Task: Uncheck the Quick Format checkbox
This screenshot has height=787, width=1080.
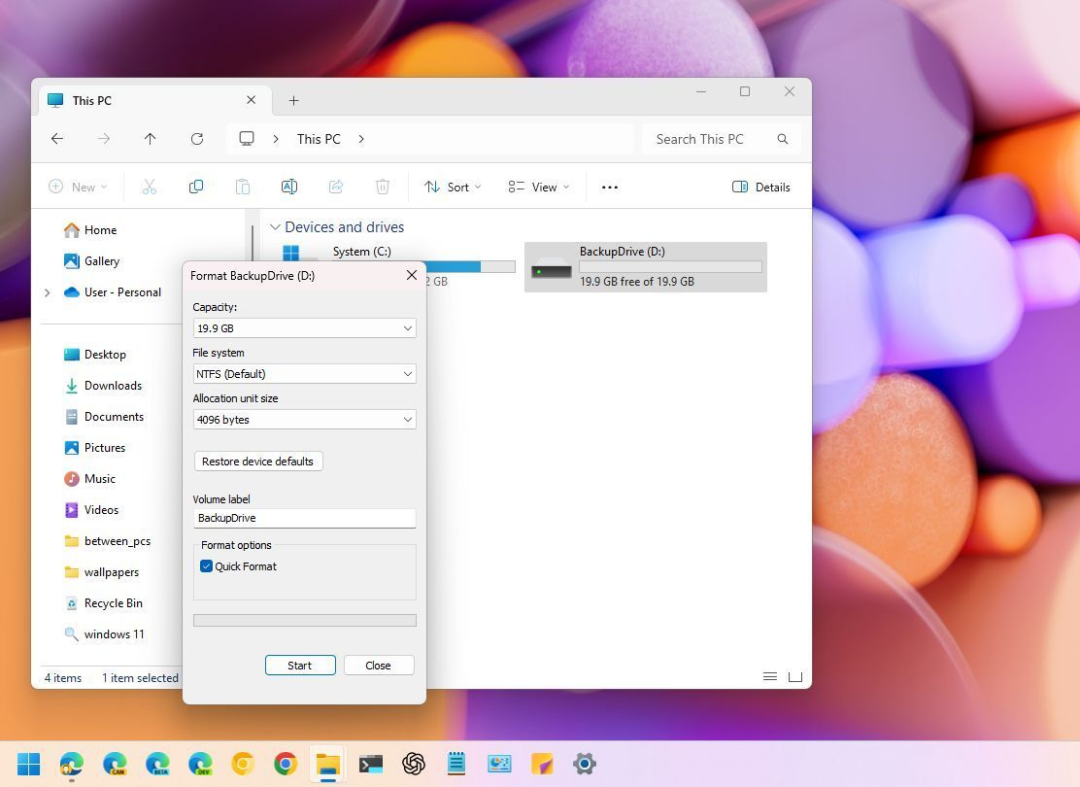Action: tap(206, 566)
